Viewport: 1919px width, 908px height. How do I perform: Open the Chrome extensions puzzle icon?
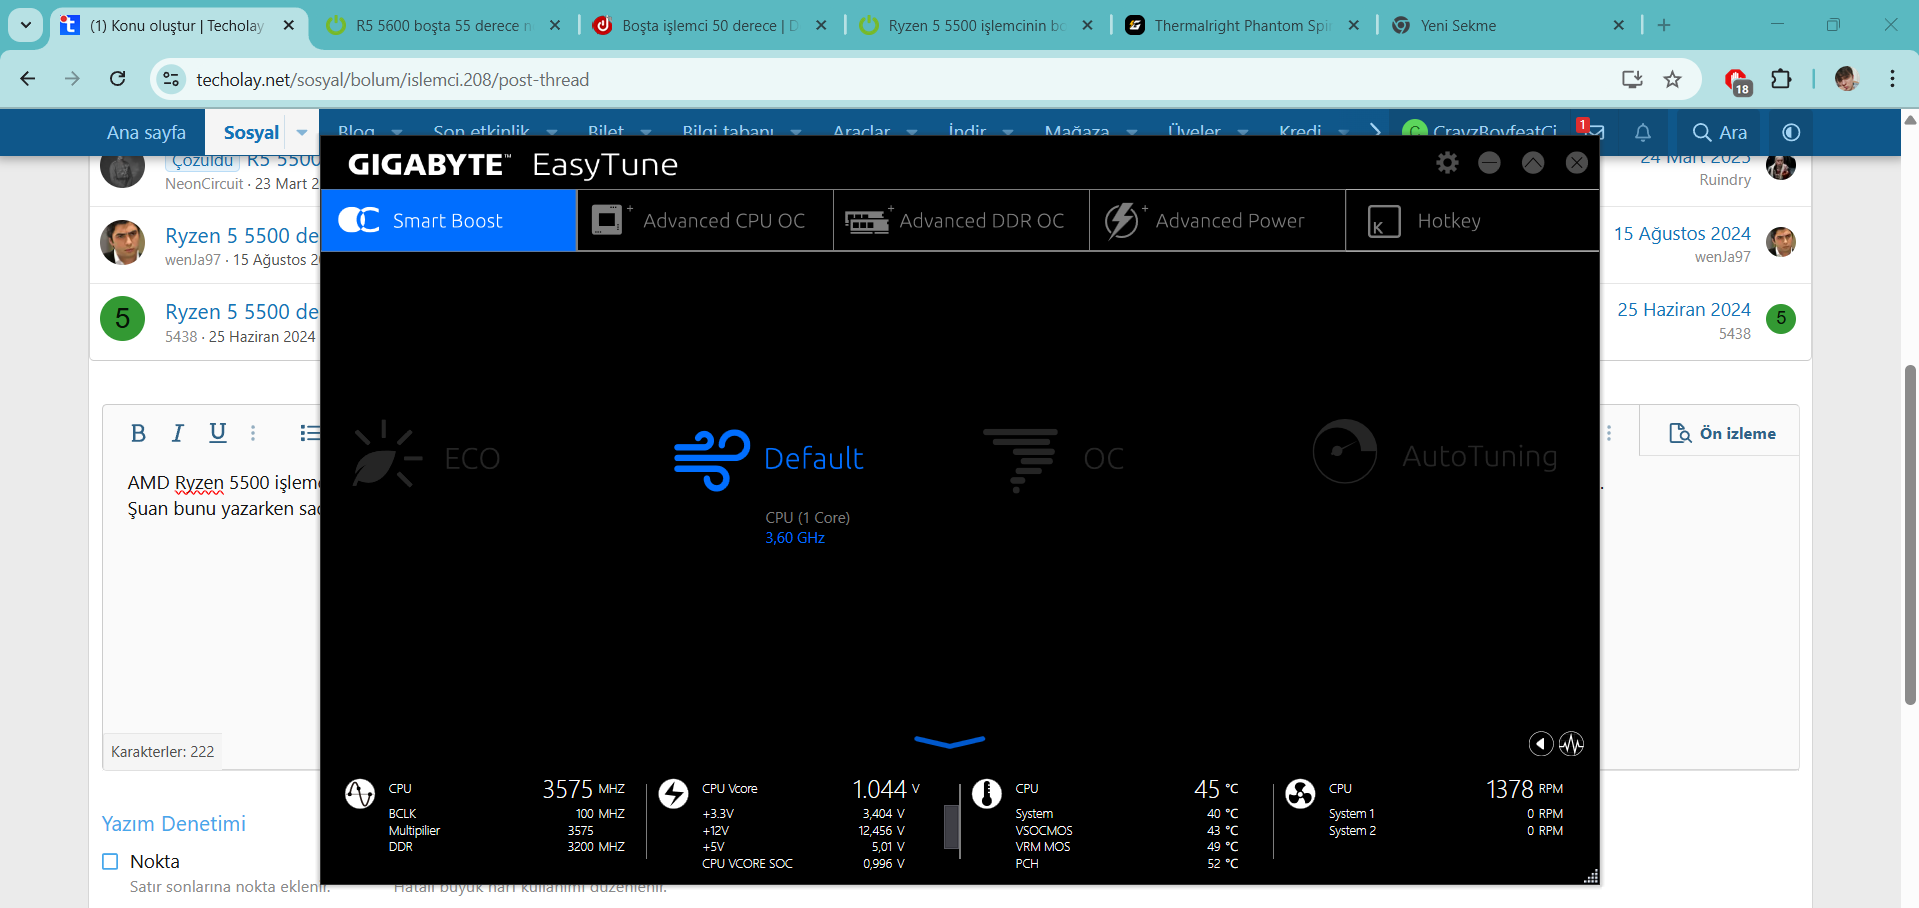coord(1781,79)
